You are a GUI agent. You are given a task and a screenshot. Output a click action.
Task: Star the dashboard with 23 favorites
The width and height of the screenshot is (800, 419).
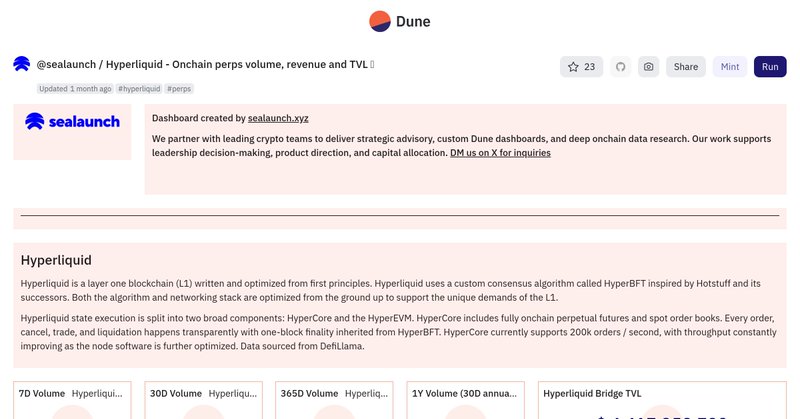pos(581,67)
